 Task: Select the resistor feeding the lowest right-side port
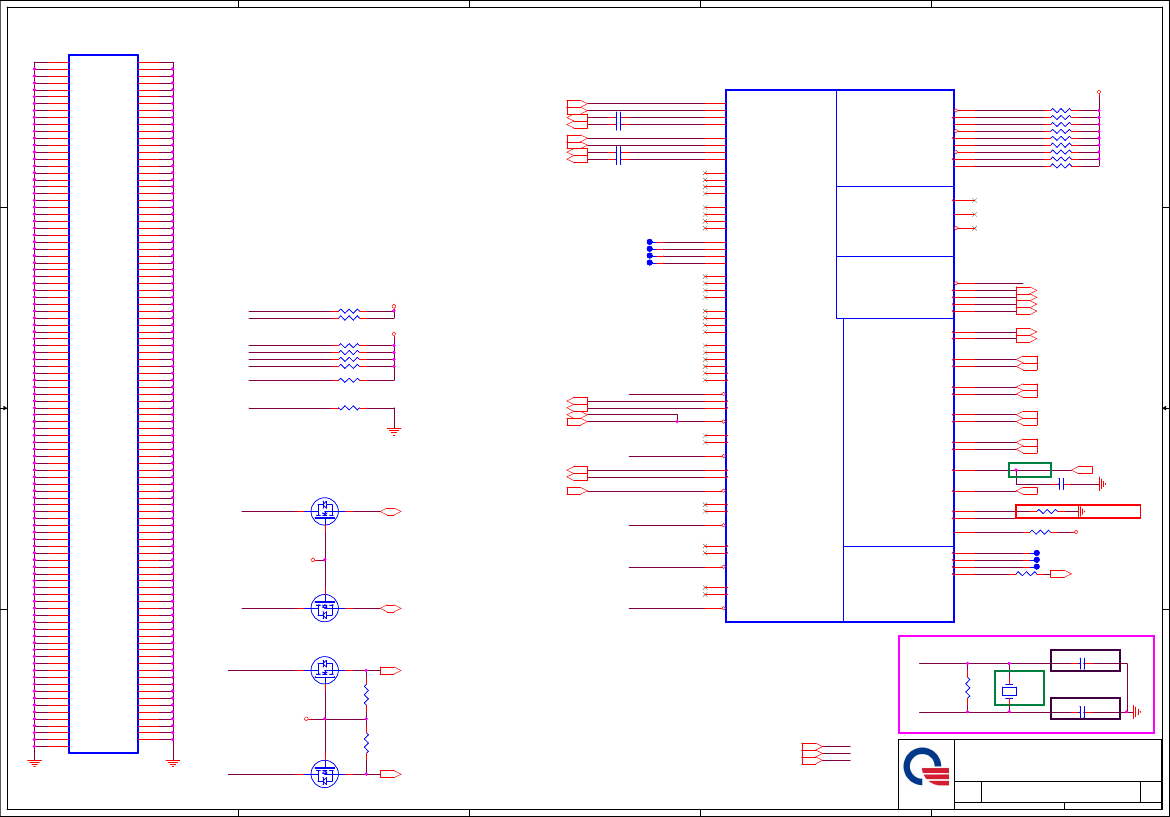pos(1026,574)
